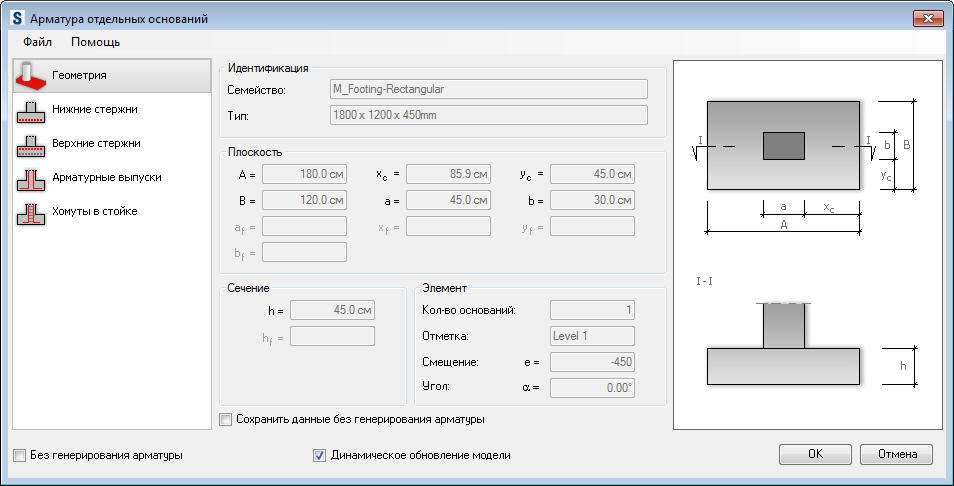Uncheck Динамическое обновление модели
Image resolution: width=954 pixels, height=486 pixels.
click(x=319, y=455)
